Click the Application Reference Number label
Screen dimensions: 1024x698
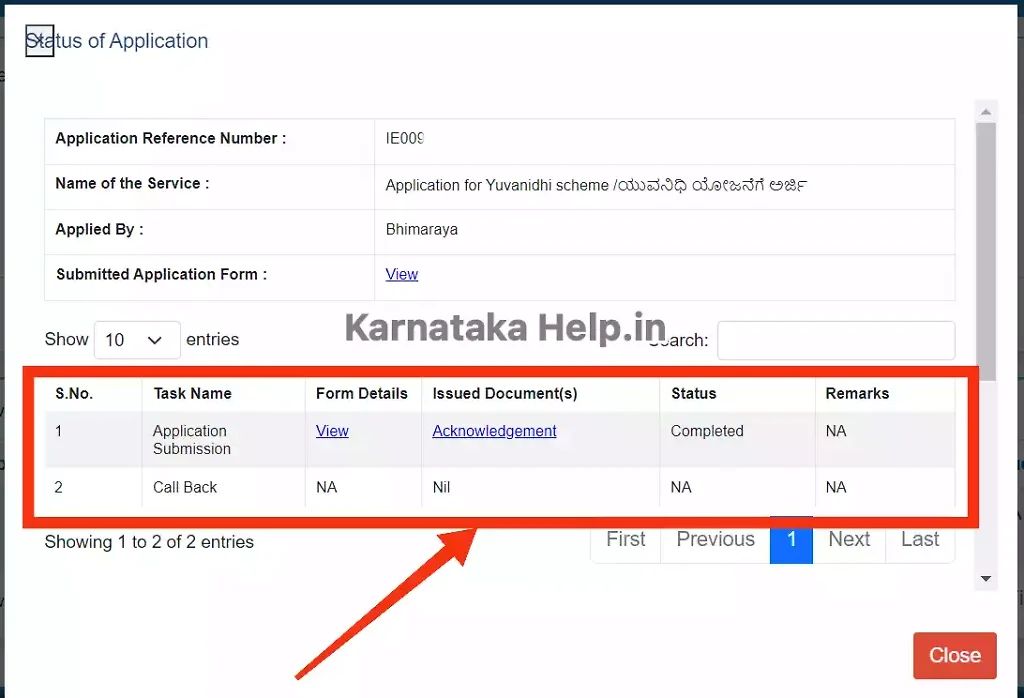point(170,138)
